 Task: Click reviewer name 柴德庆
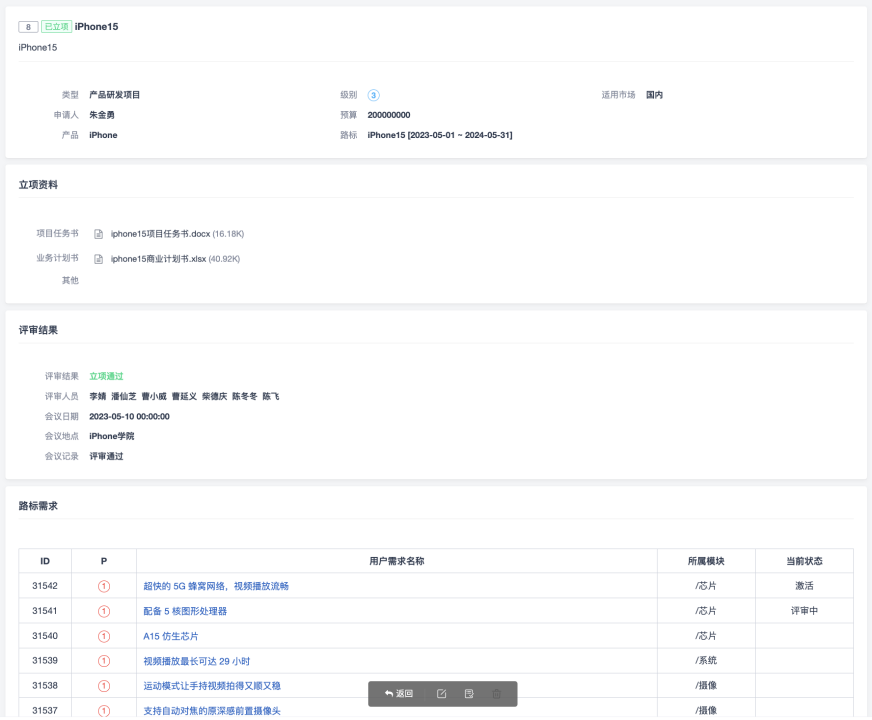coord(215,396)
